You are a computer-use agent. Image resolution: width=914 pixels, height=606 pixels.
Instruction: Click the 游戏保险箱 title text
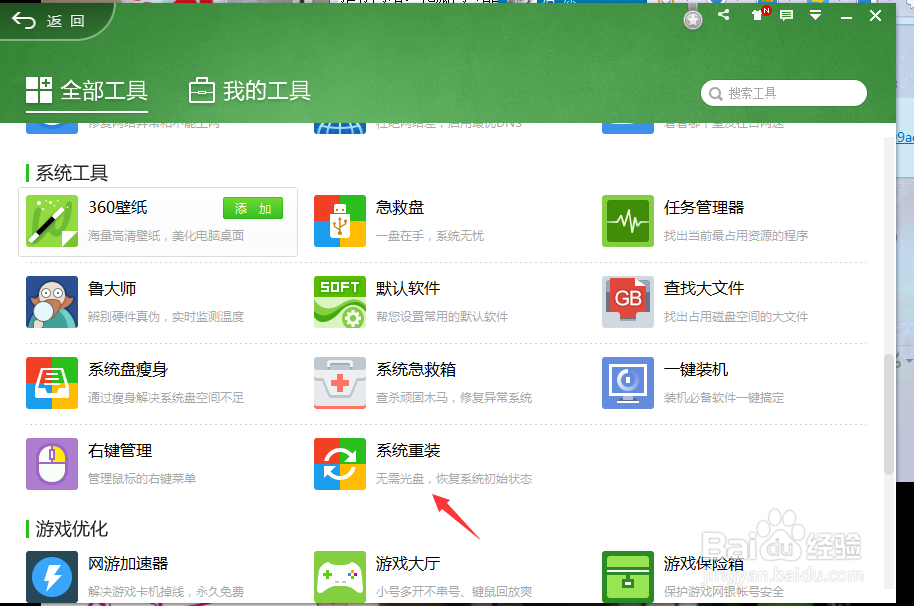704,563
